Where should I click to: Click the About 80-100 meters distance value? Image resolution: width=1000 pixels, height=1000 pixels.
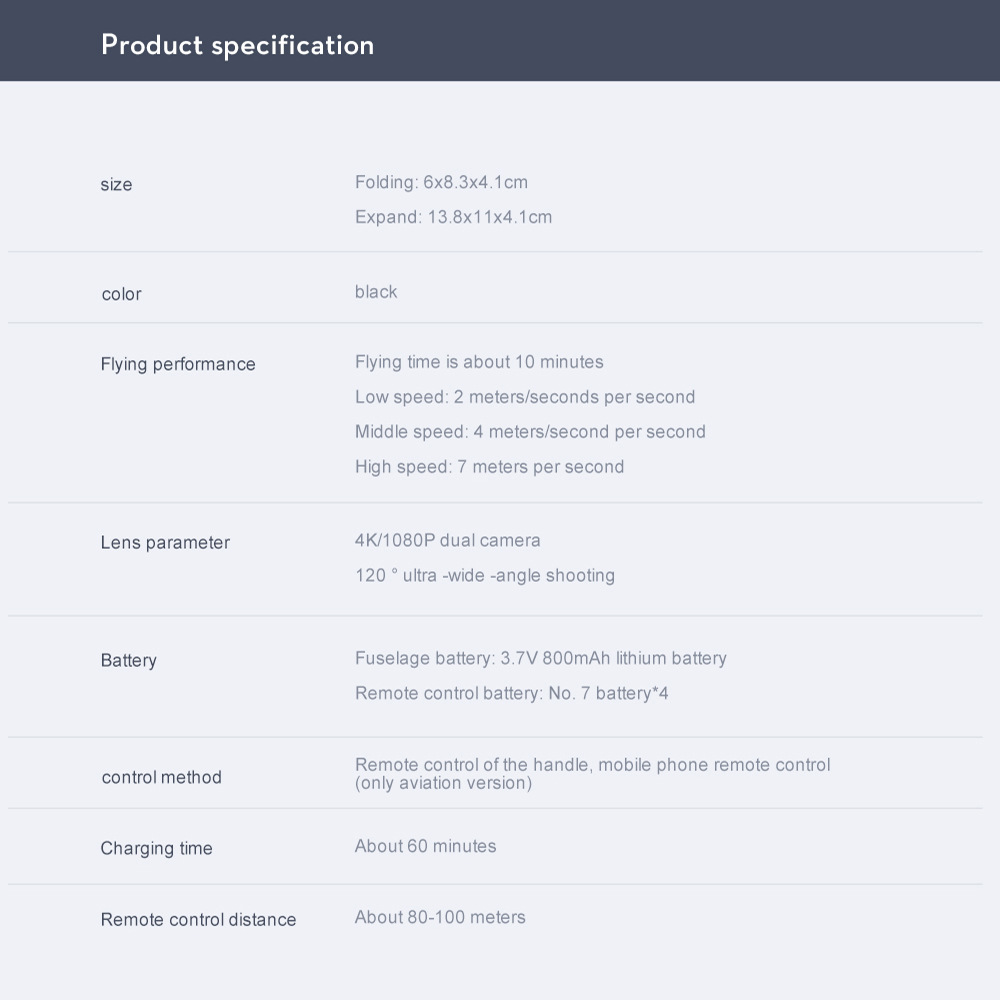(440, 917)
